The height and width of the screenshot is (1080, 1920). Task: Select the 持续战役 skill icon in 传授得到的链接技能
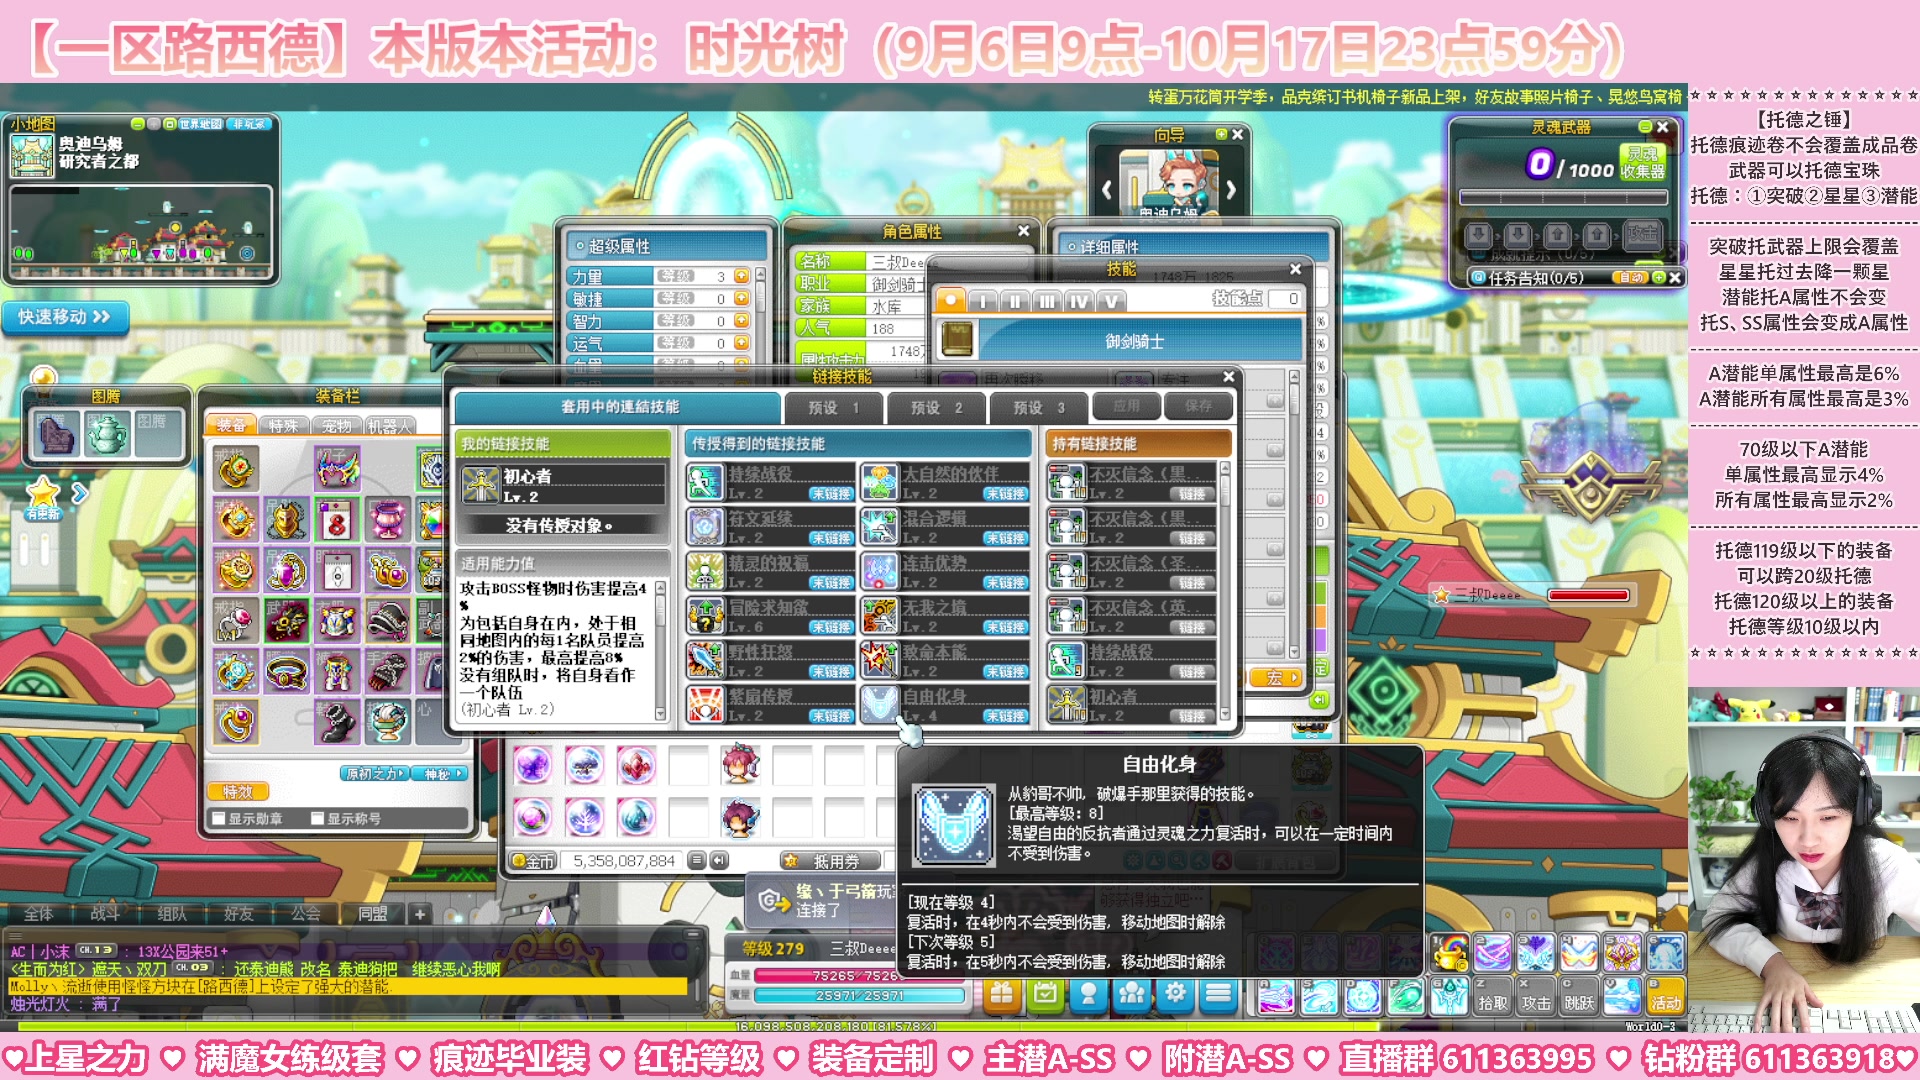tap(705, 483)
